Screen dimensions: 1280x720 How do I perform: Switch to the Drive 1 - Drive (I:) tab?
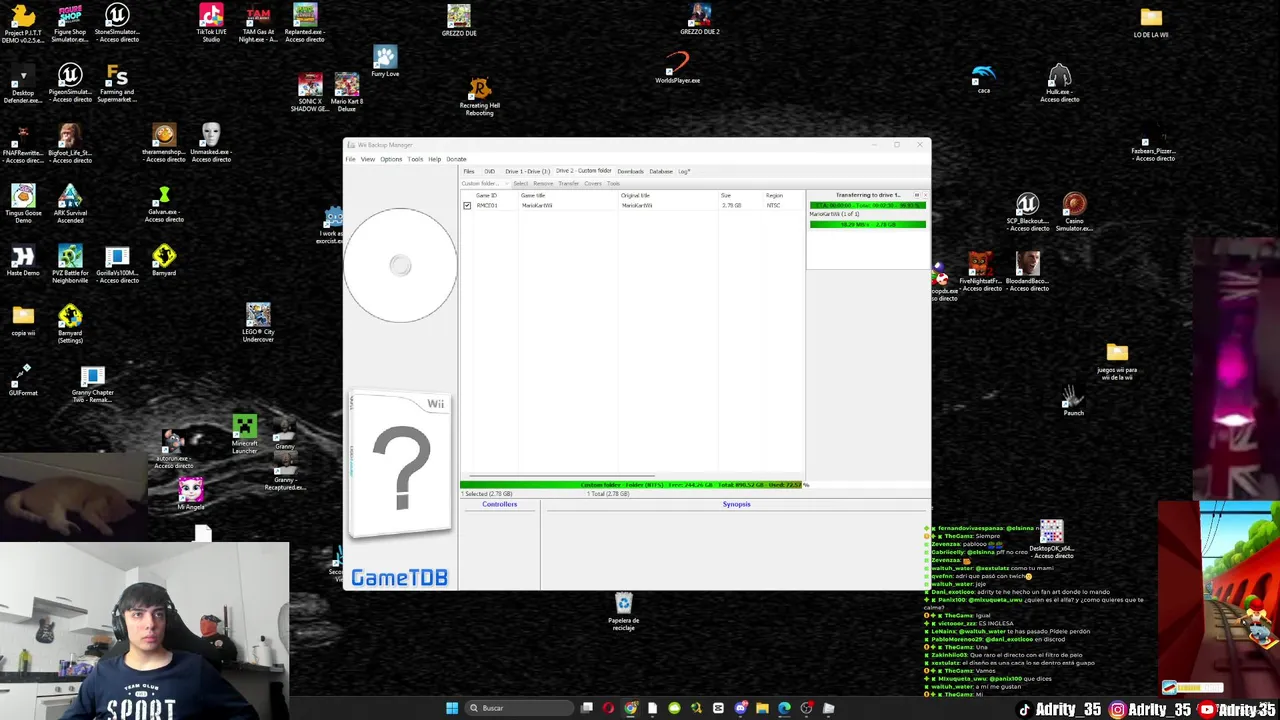(x=527, y=171)
